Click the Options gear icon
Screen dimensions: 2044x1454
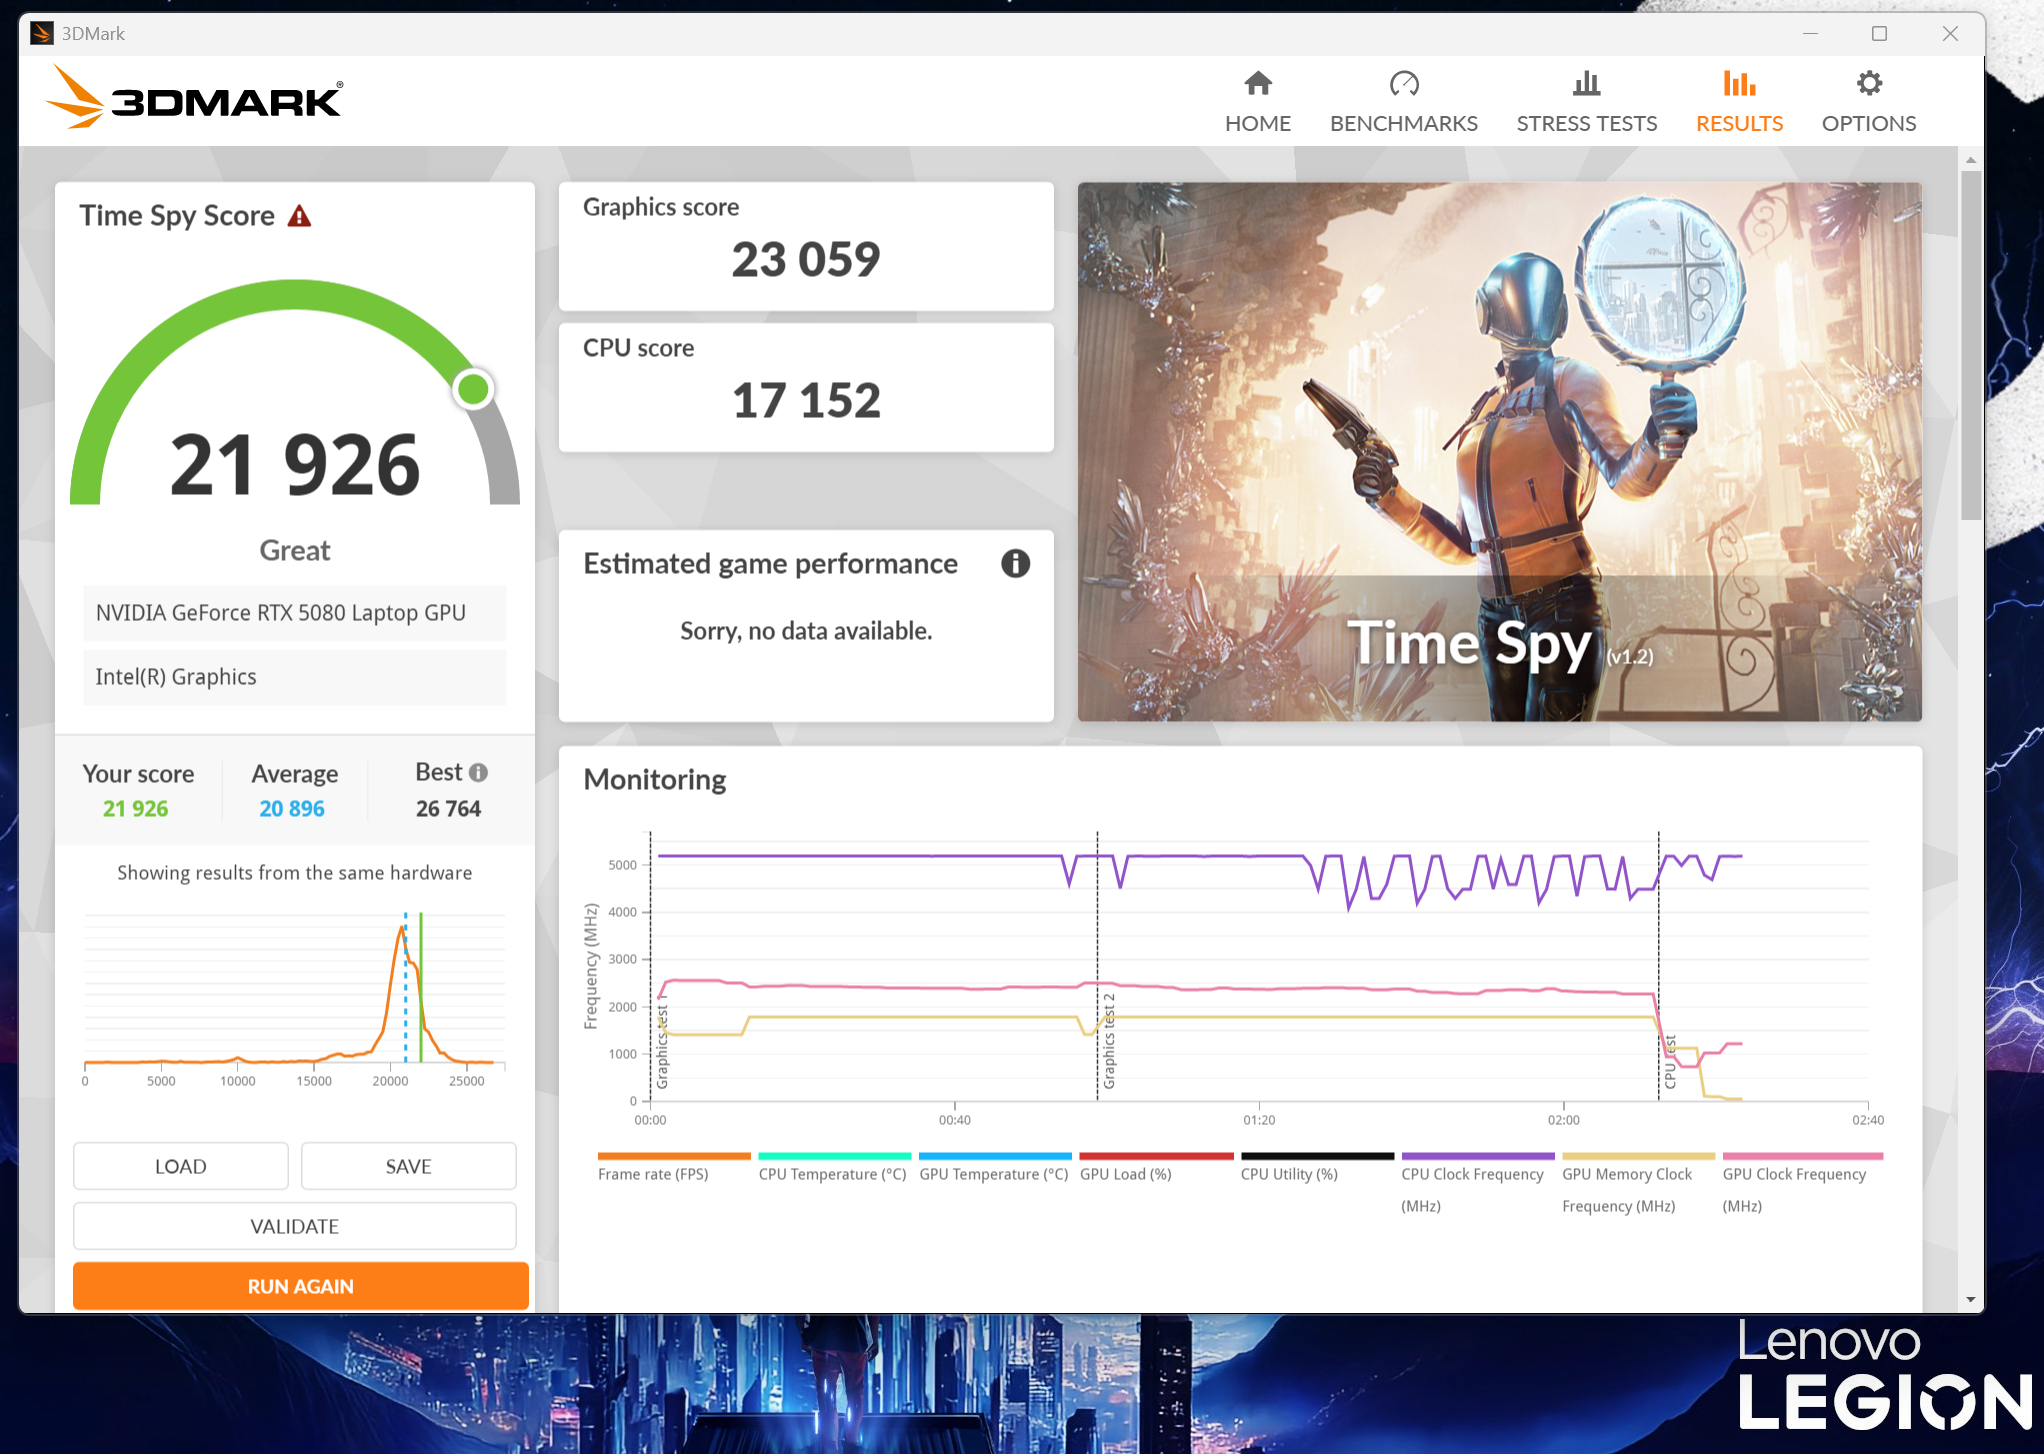1869,83
